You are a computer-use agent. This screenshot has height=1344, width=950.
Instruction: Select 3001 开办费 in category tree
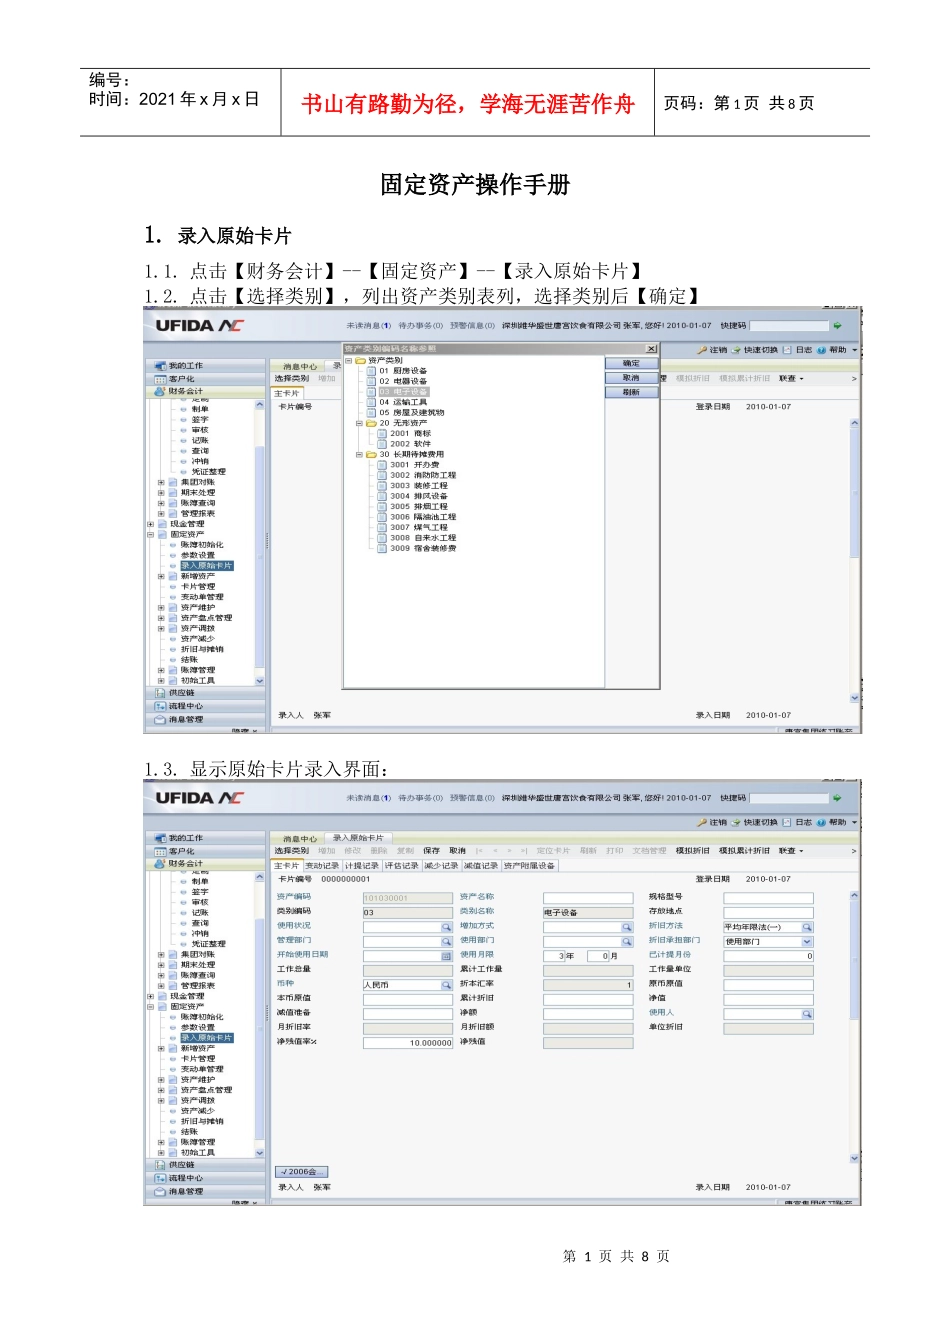pos(415,465)
